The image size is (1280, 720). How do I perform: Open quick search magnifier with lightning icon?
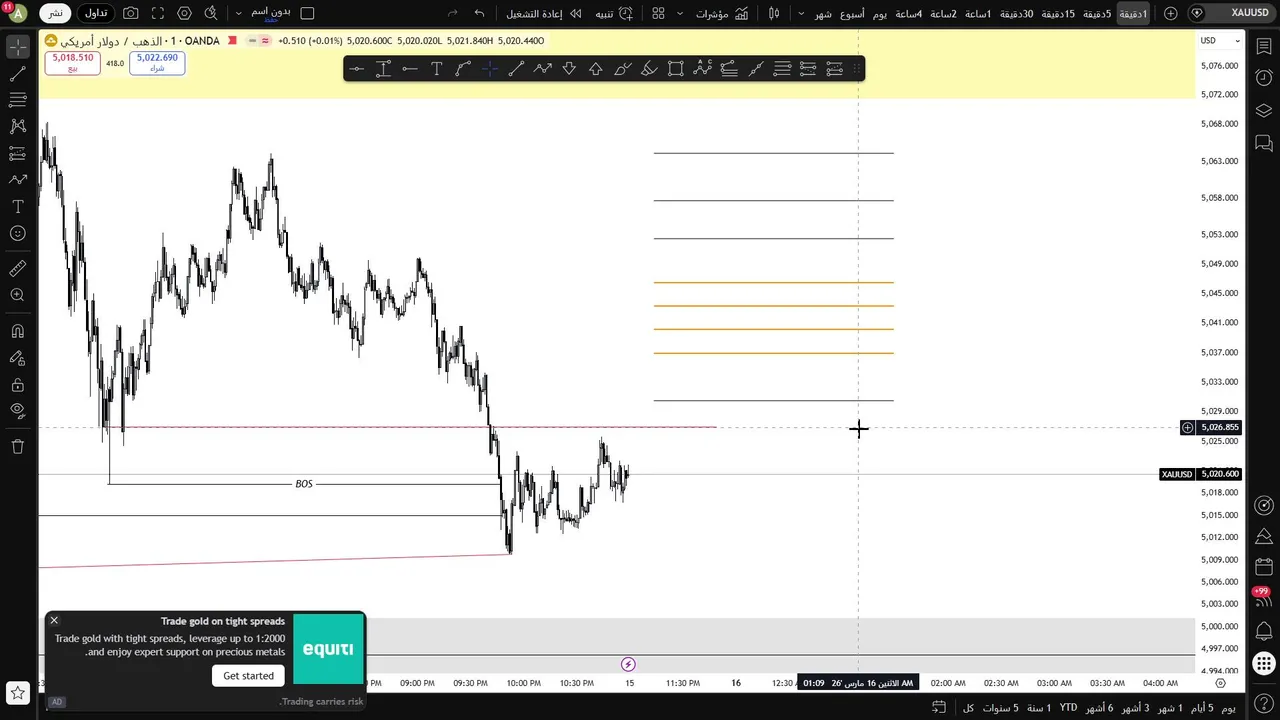(211, 14)
